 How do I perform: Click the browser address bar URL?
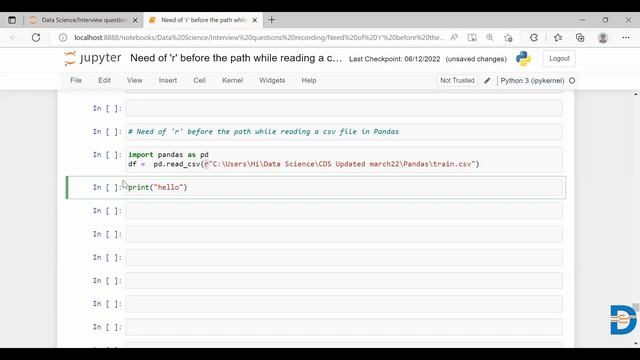click(x=259, y=38)
